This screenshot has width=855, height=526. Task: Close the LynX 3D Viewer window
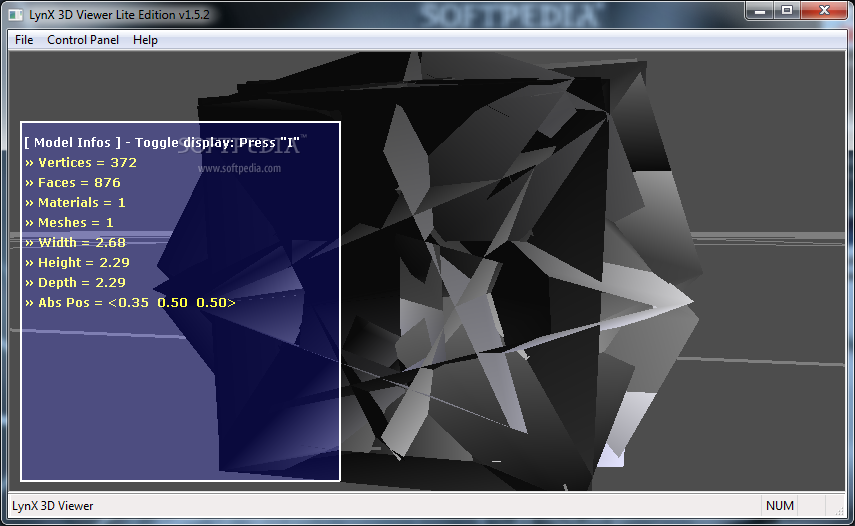point(824,10)
